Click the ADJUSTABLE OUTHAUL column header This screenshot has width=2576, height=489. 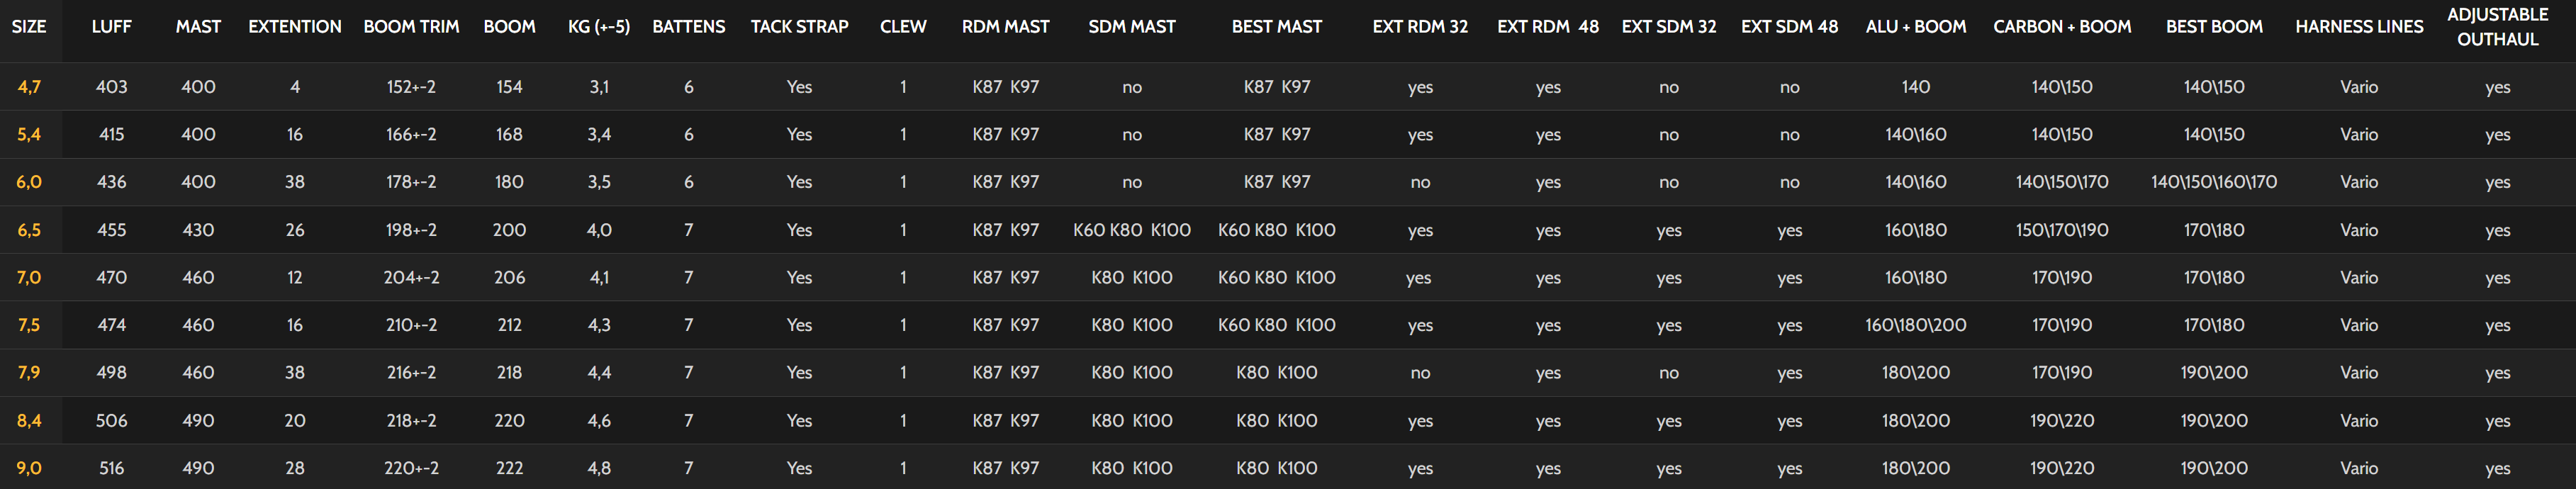pyautogui.click(x=2497, y=27)
